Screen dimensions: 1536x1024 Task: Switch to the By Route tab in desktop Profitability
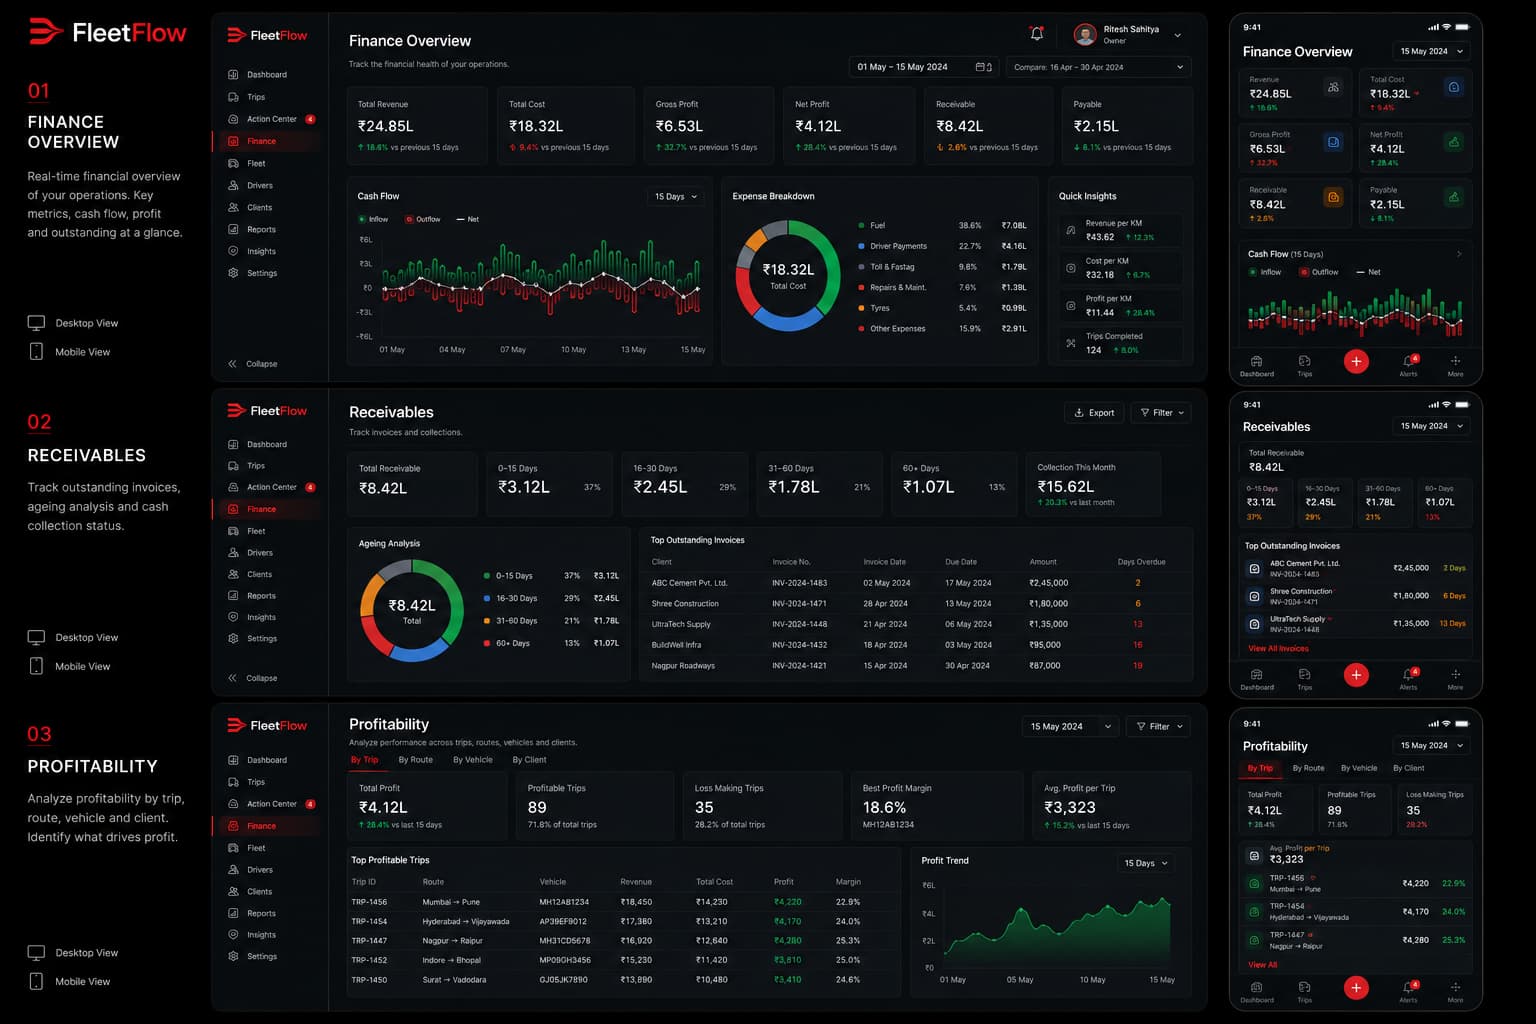coord(415,760)
